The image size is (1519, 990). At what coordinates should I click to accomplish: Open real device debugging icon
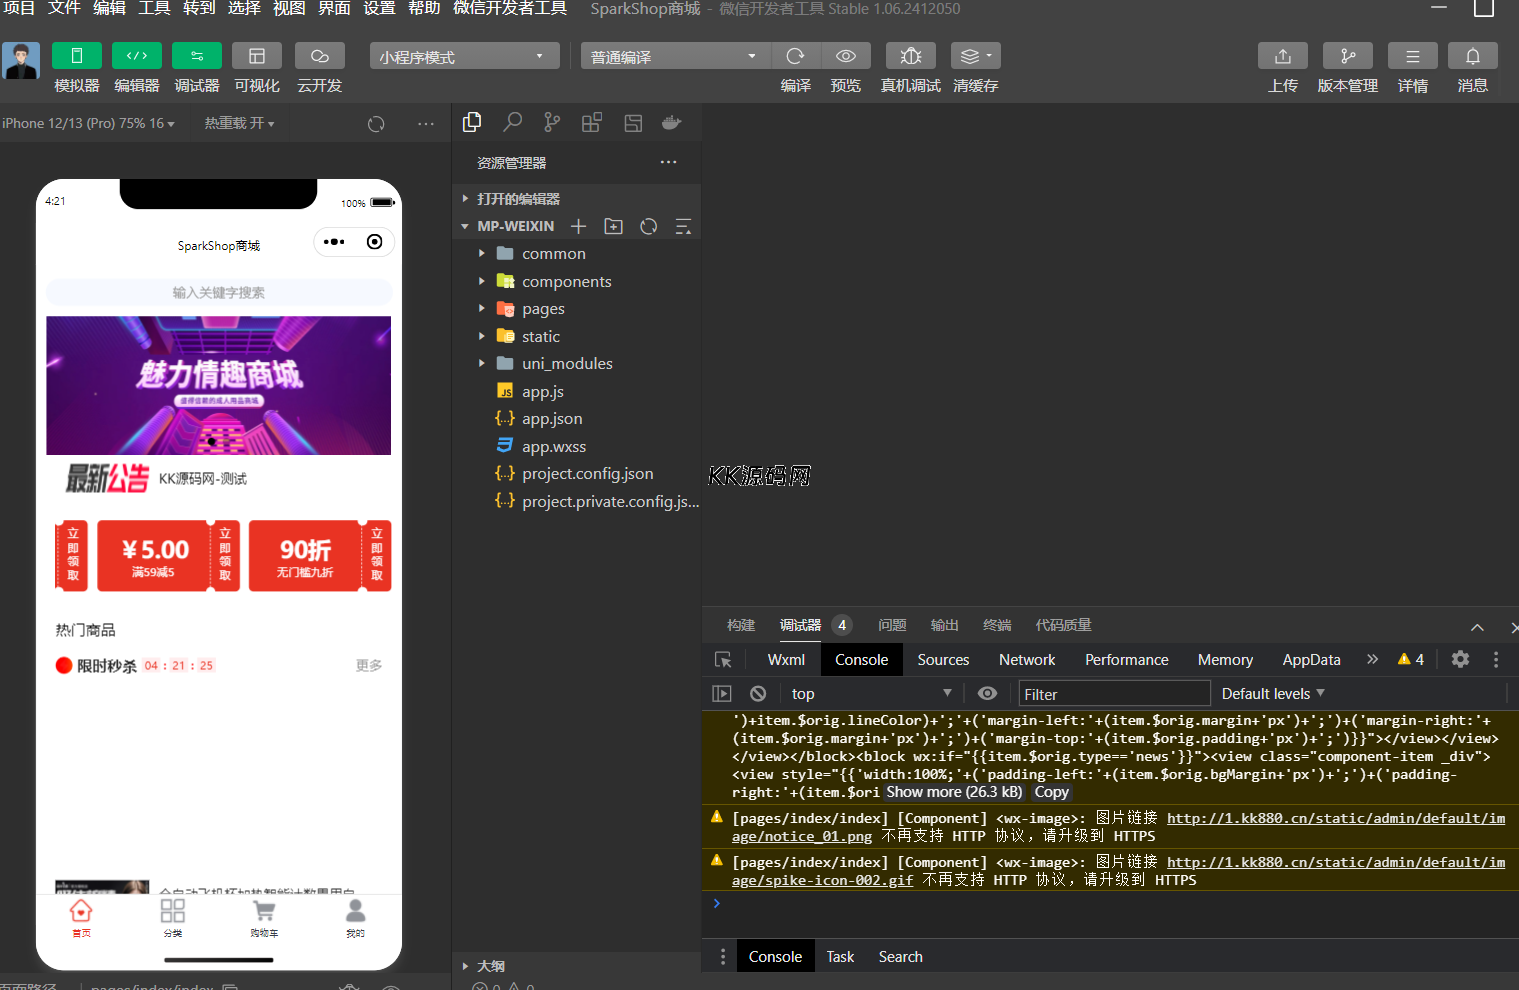[910, 56]
